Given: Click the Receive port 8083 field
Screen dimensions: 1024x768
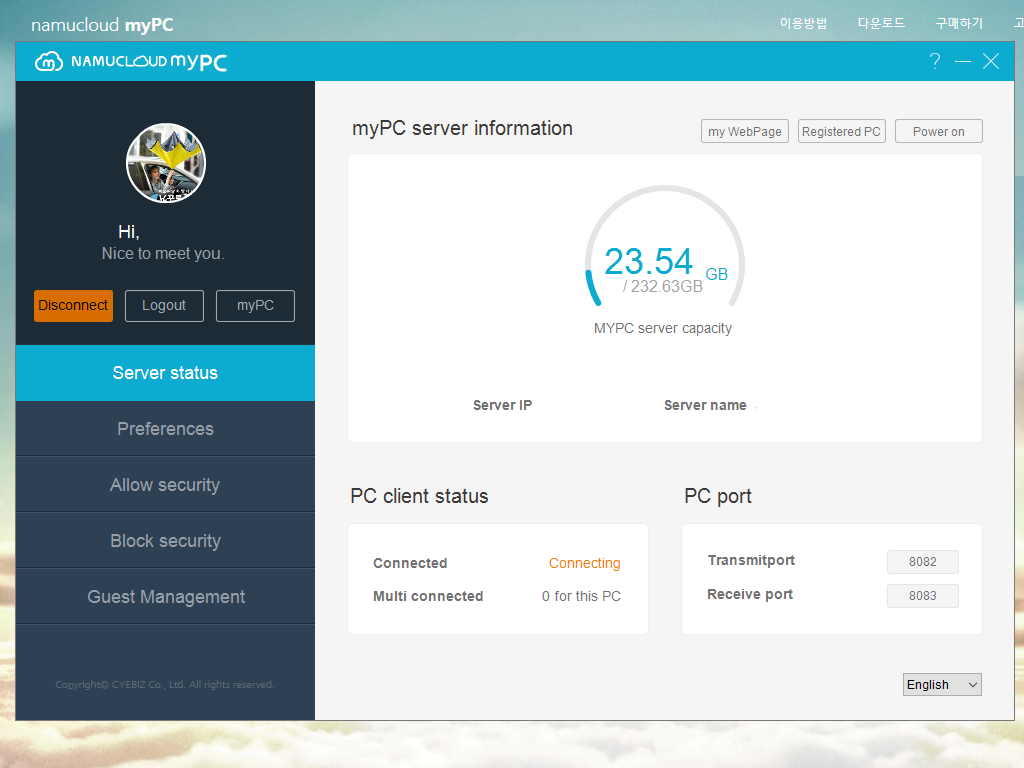Looking at the screenshot, I should [922, 596].
